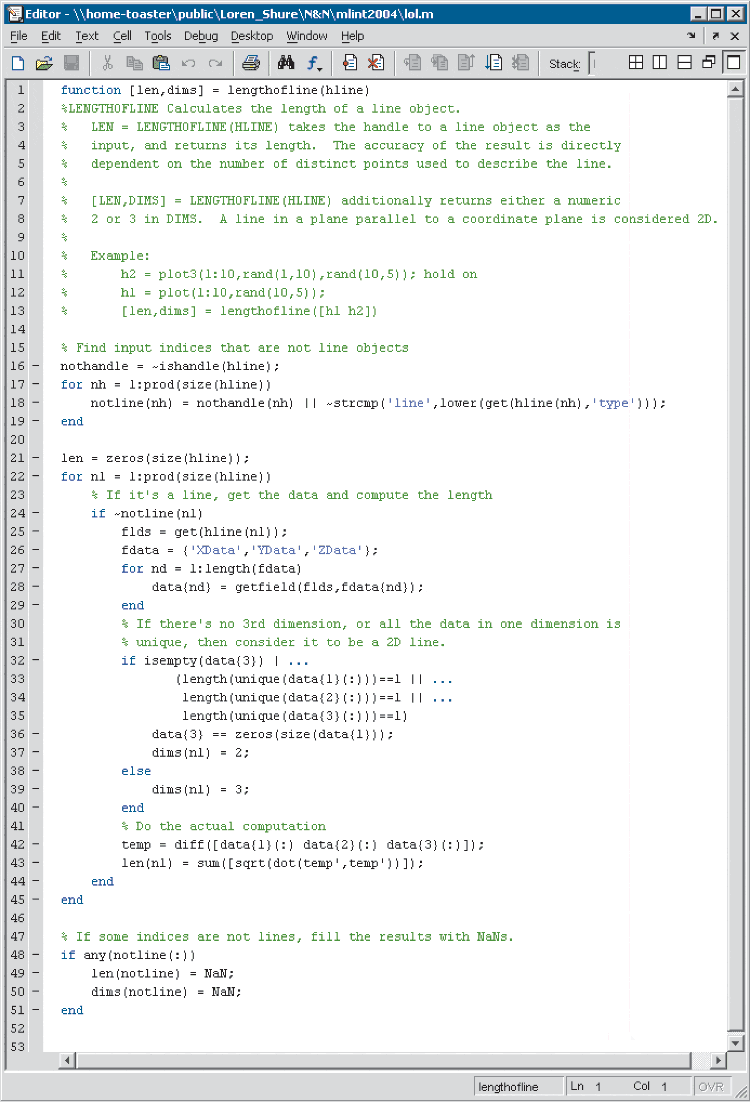
Task: Tile editor windows in grid layout
Action: pyautogui.click(x=636, y=63)
